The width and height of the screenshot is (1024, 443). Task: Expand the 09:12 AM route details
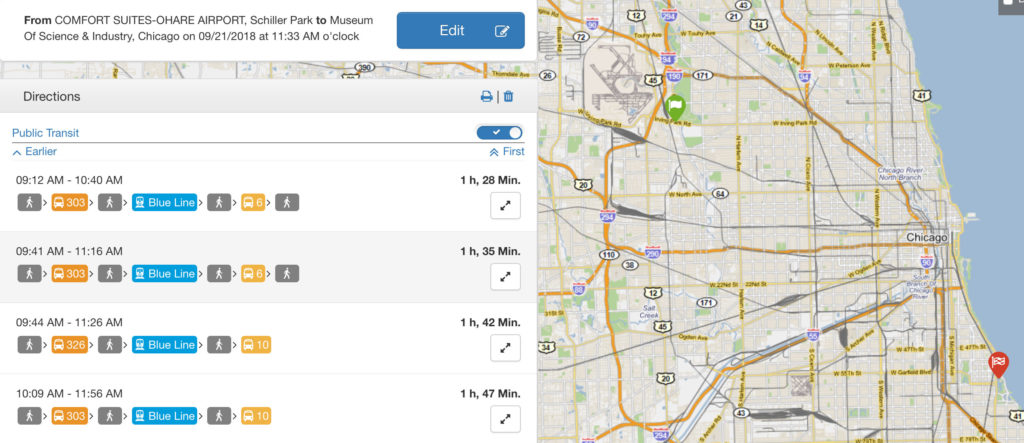[505, 205]
